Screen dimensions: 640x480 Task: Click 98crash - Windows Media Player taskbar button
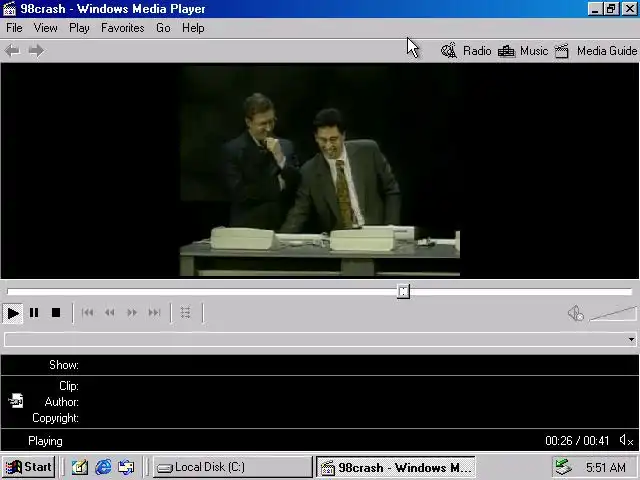tap(396, 467)
